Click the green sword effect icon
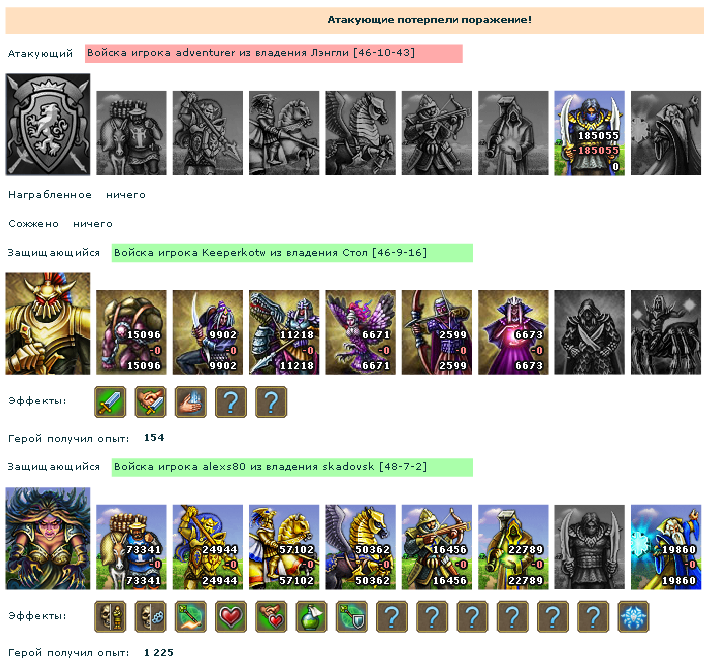The image size is (704, 660). (x=110, y=402)
